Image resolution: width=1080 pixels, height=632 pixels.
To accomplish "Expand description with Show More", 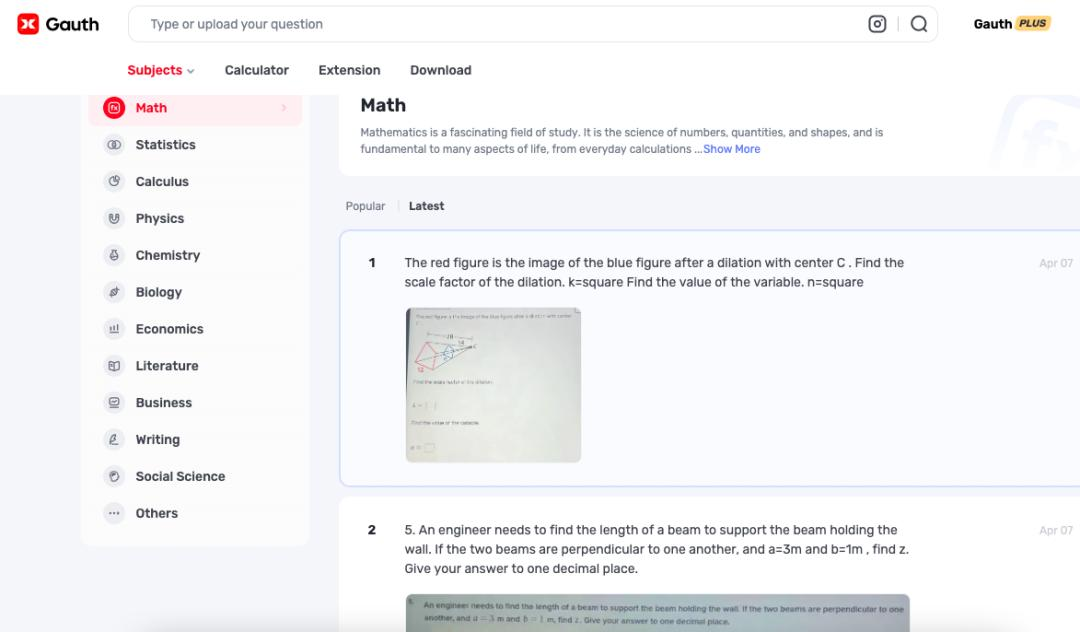I will (x=731, y=149).
